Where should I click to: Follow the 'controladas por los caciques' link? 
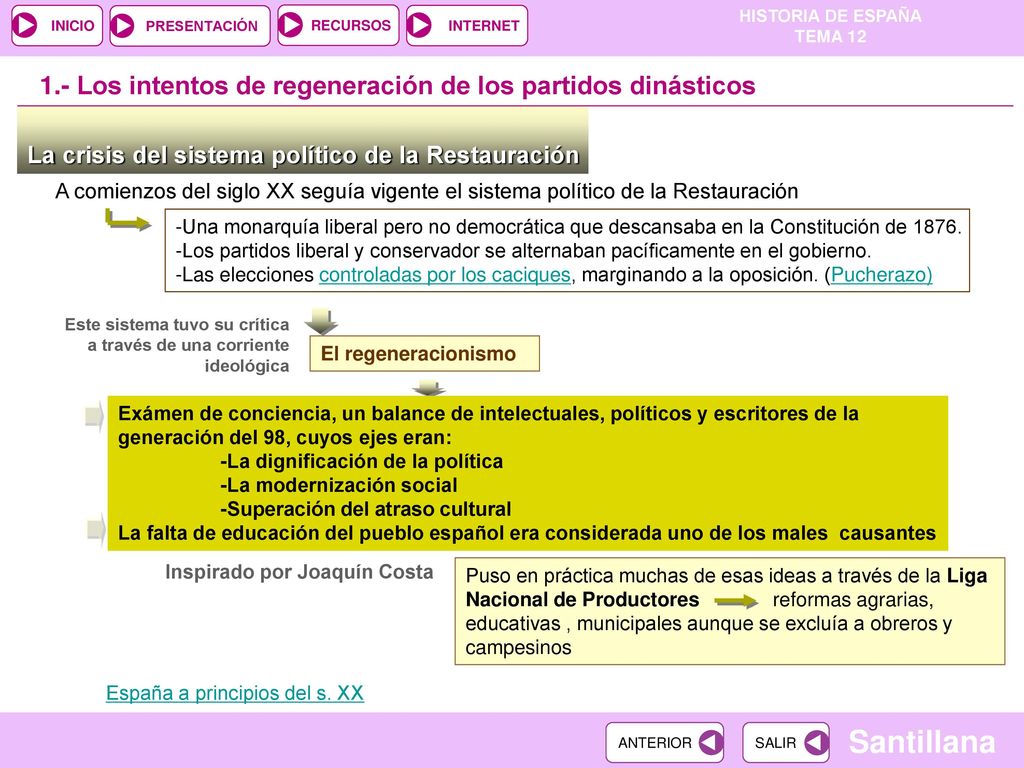tap(445, 275)
